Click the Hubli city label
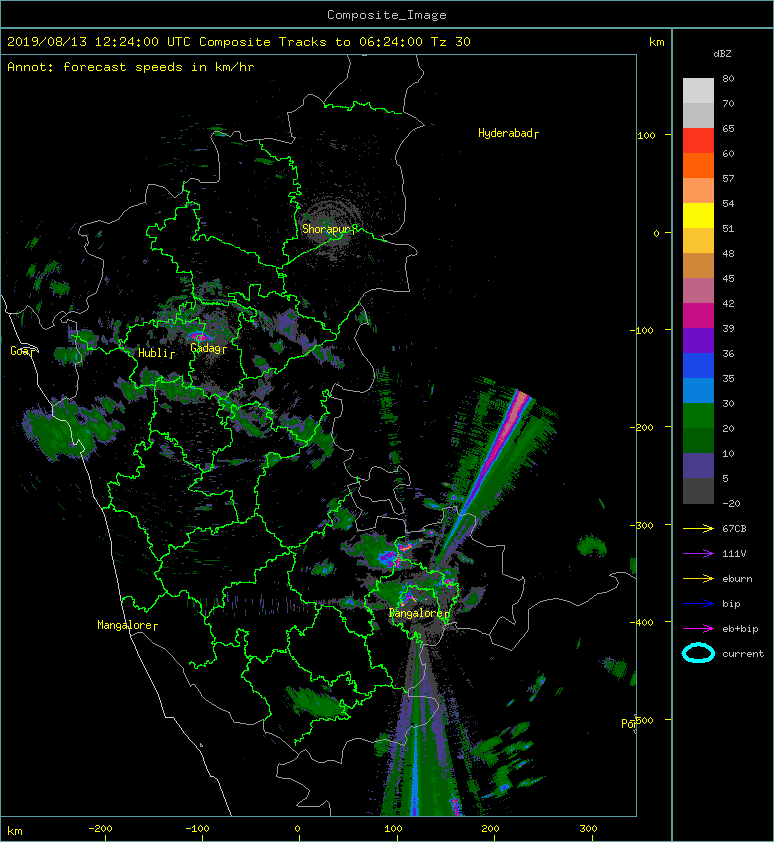 tap(154, 353)
